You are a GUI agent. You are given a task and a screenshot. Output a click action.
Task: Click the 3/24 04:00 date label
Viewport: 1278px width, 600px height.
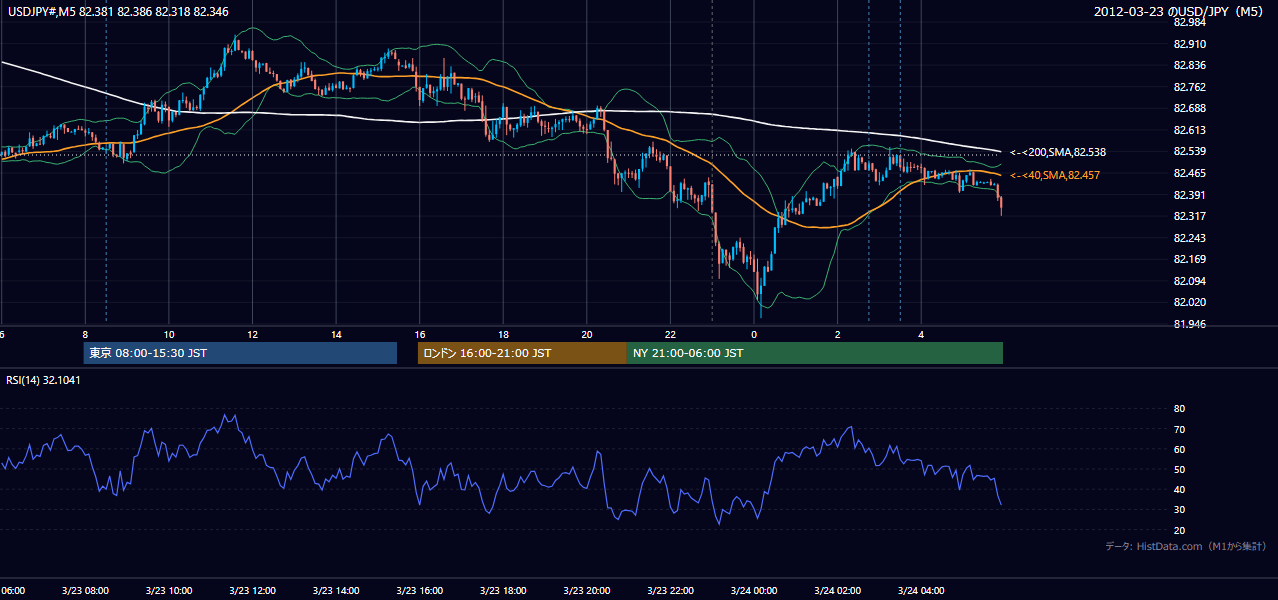(x=922, y=591)
